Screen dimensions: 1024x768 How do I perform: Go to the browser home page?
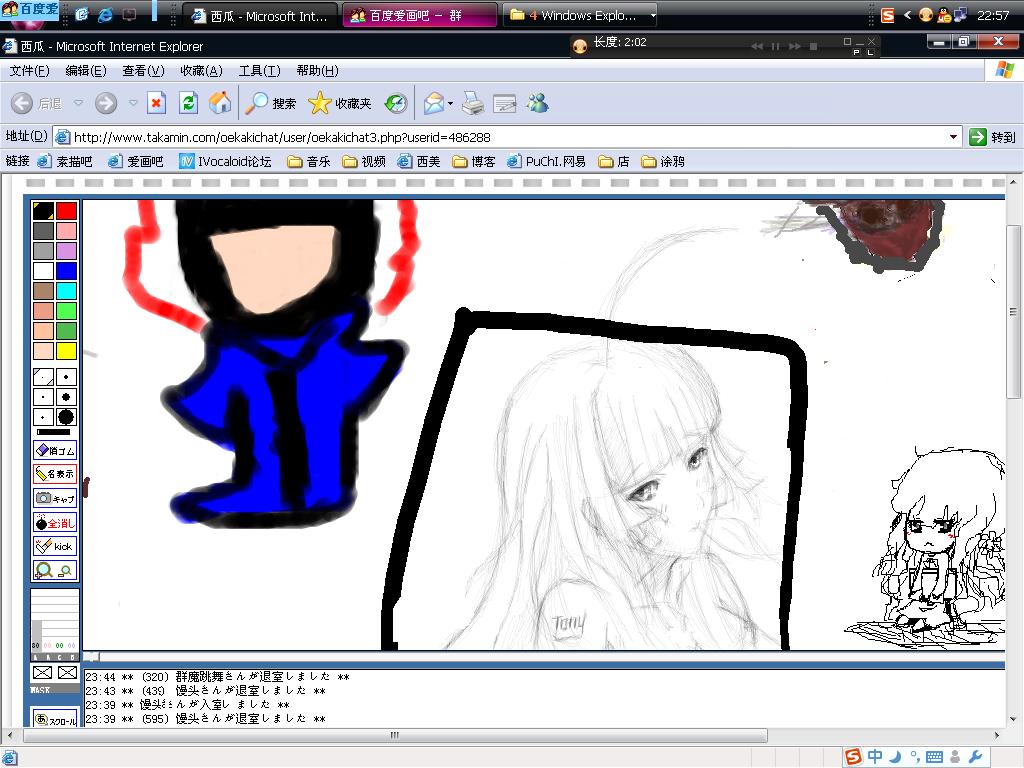220,103
